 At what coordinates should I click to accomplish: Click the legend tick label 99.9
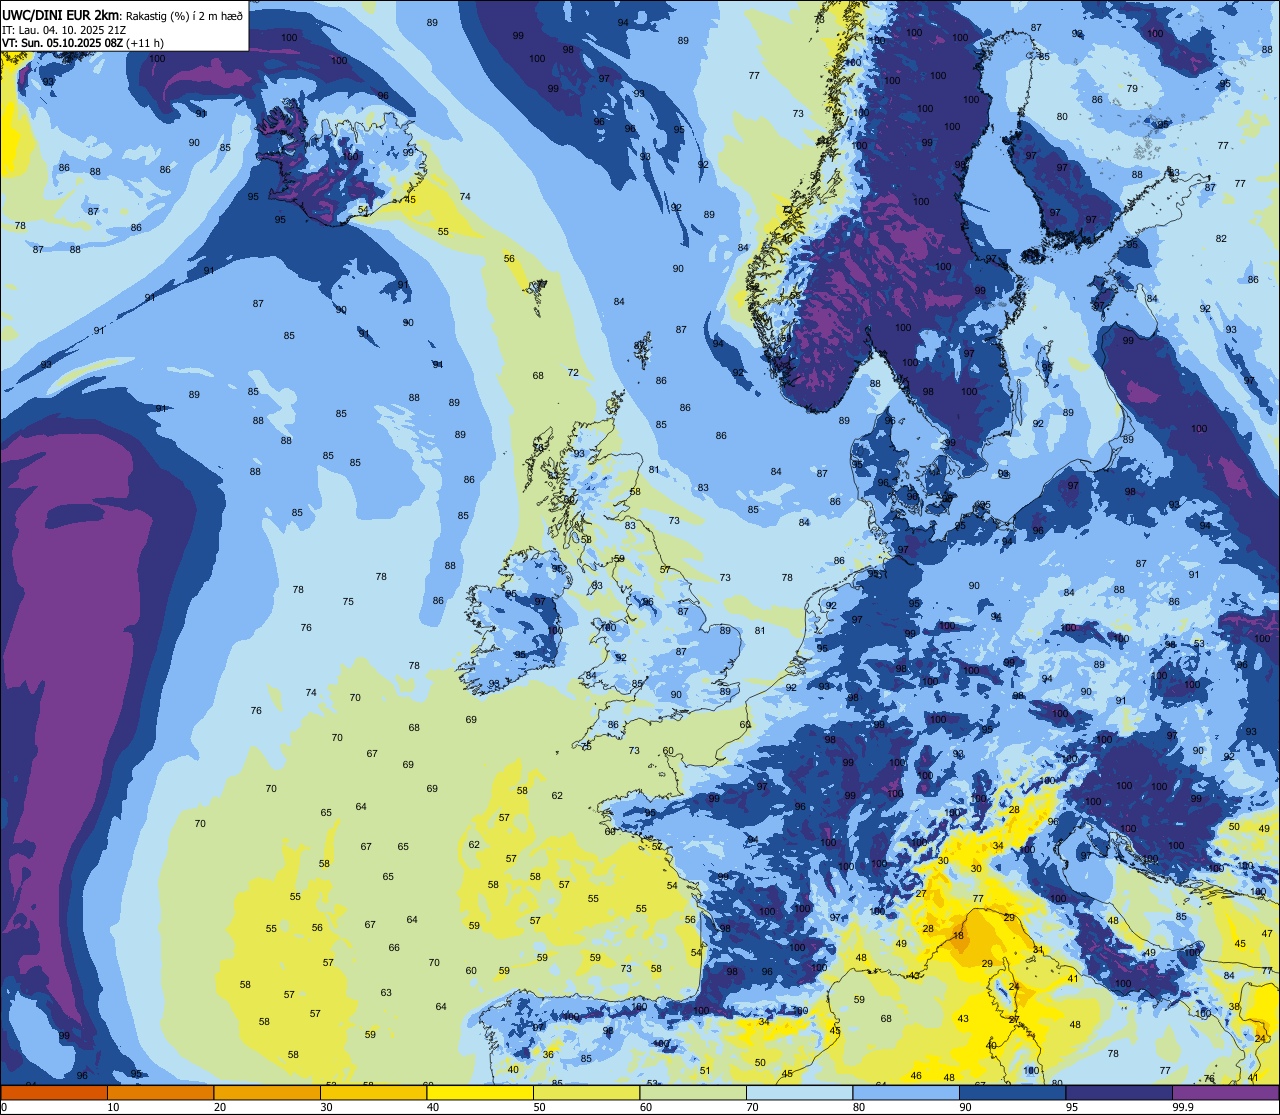[x=1182, y=1107]
